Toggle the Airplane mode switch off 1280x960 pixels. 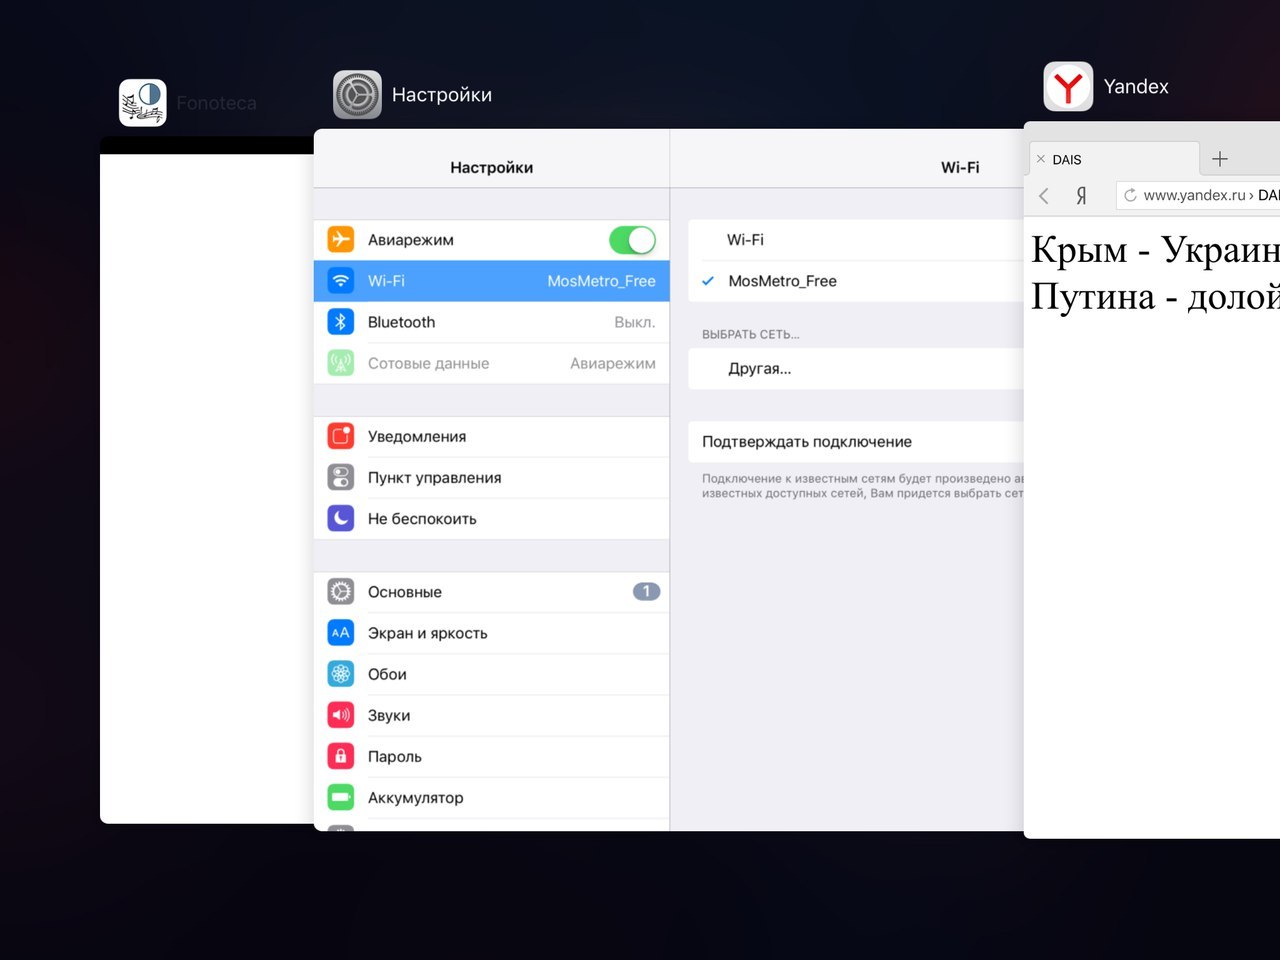[632, 240]
